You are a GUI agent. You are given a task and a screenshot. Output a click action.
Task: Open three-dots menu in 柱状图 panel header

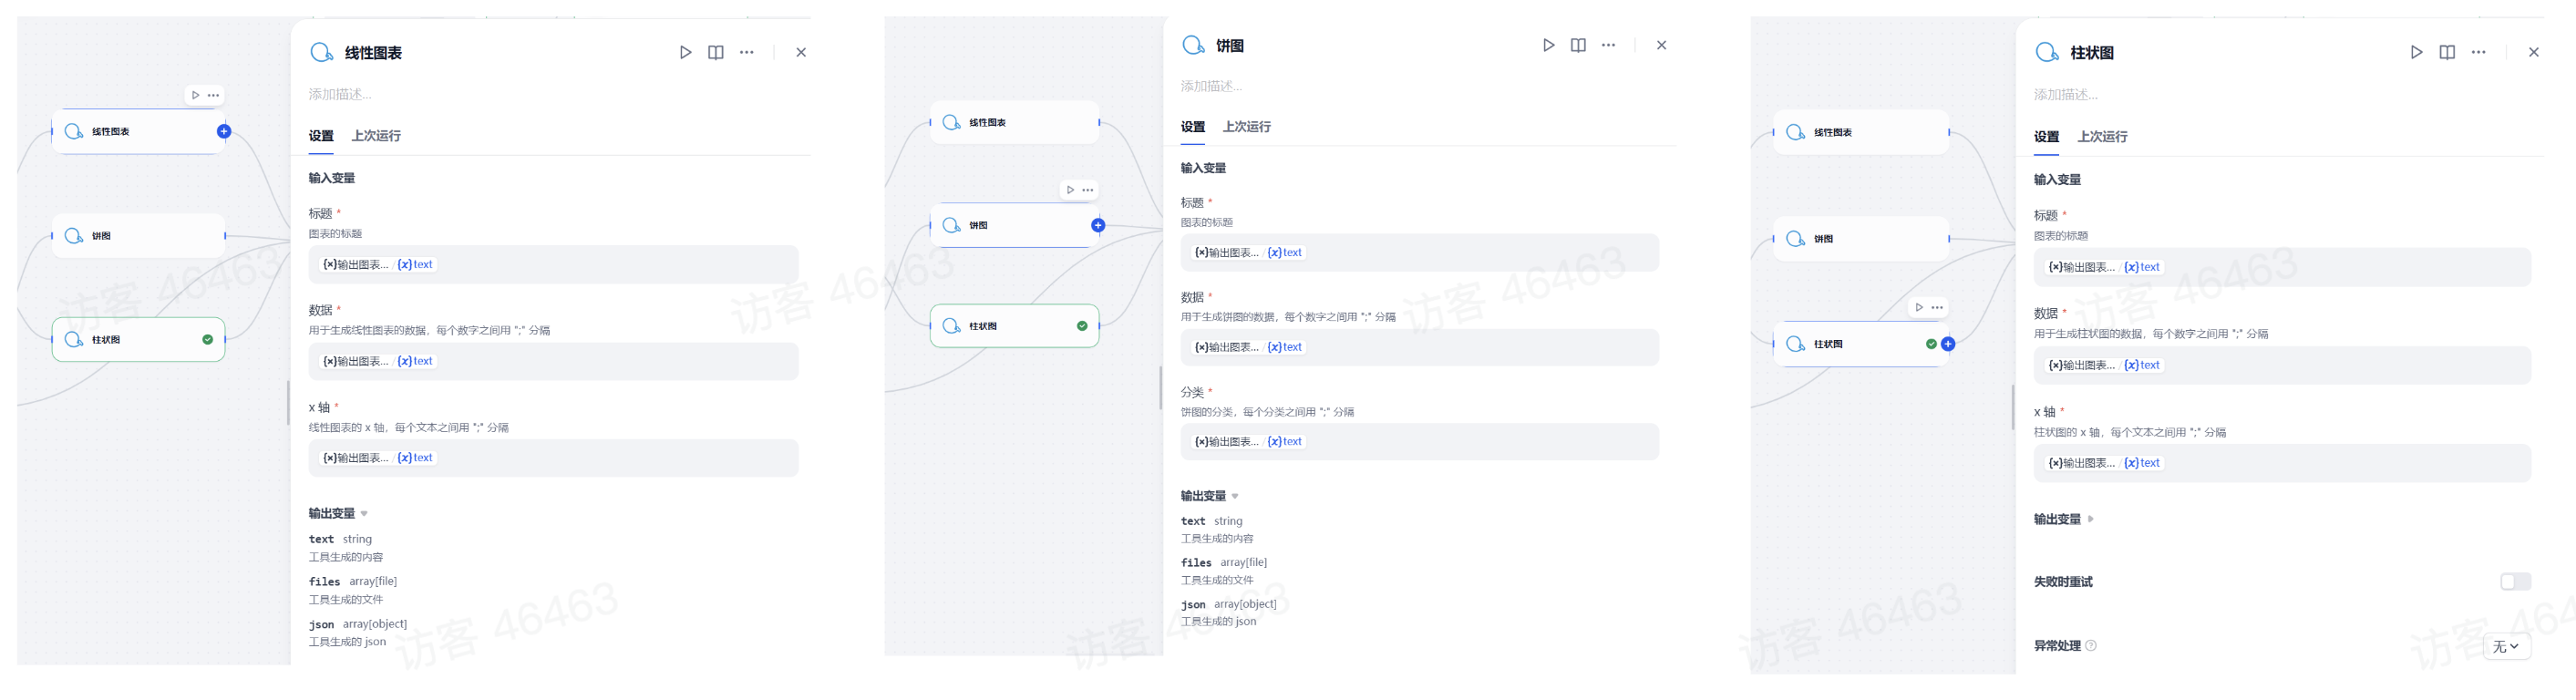[x=2478, y=53]
